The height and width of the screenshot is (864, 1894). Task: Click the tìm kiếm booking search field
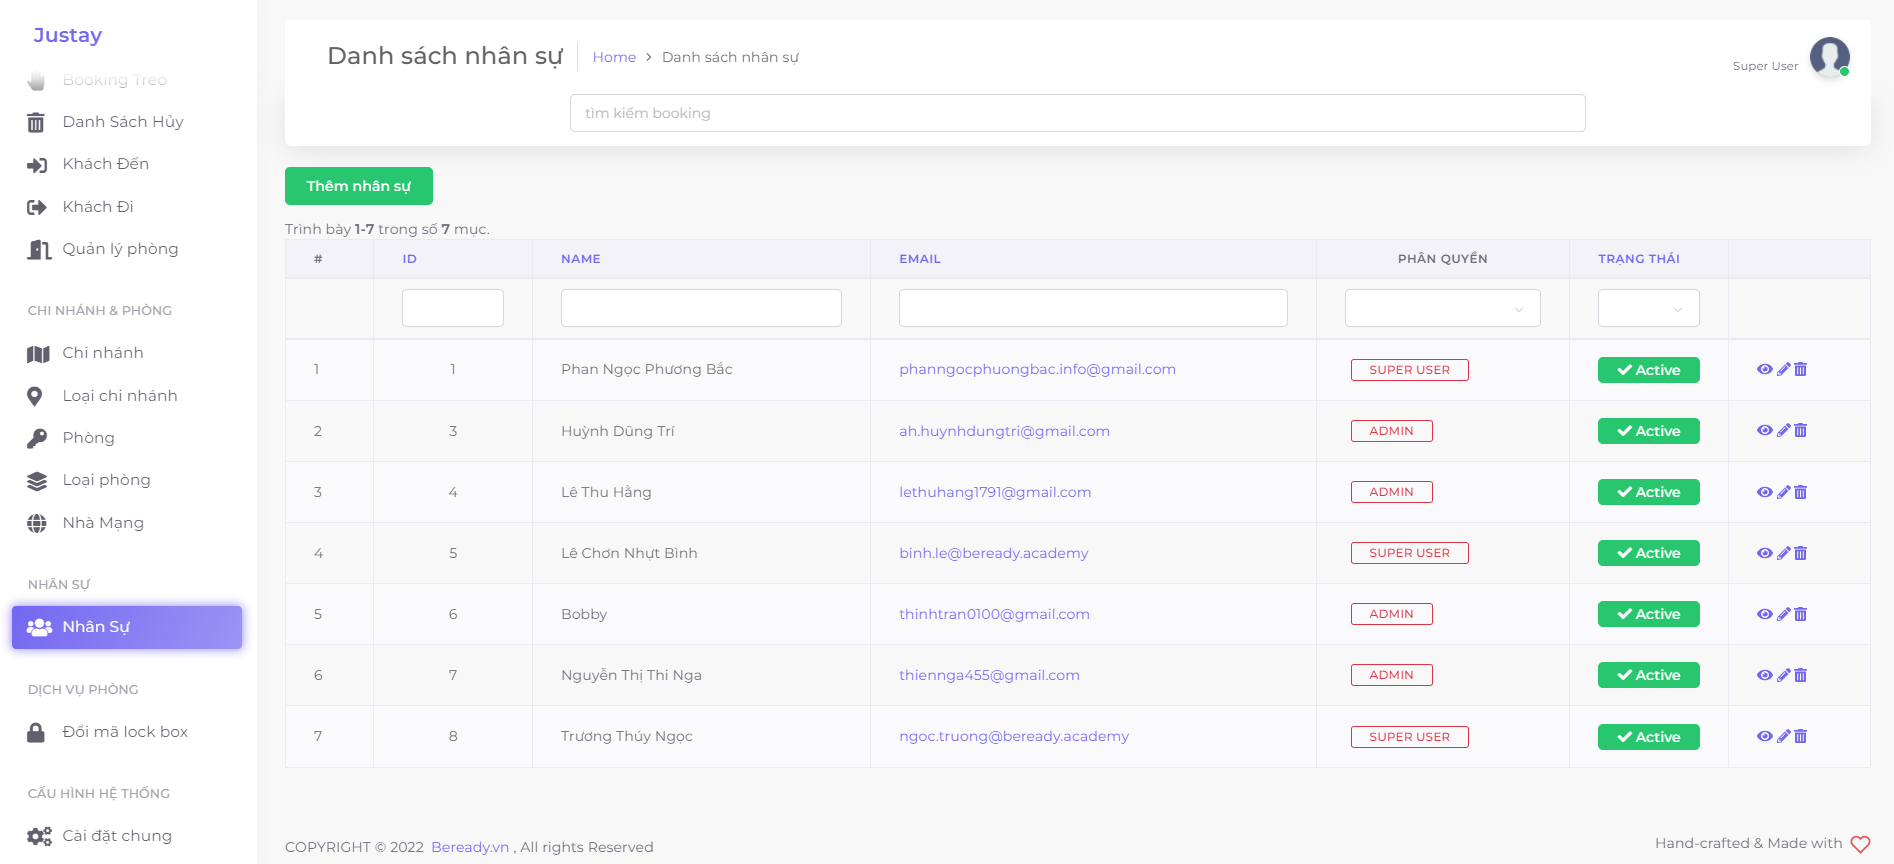pos(1077,113)
